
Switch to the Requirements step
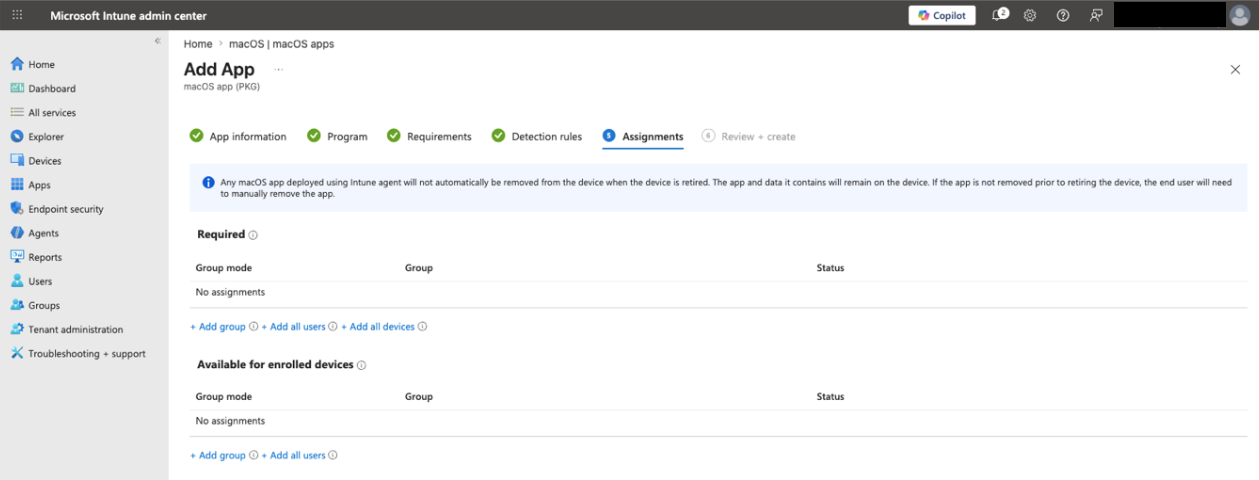tap(429, 136)
